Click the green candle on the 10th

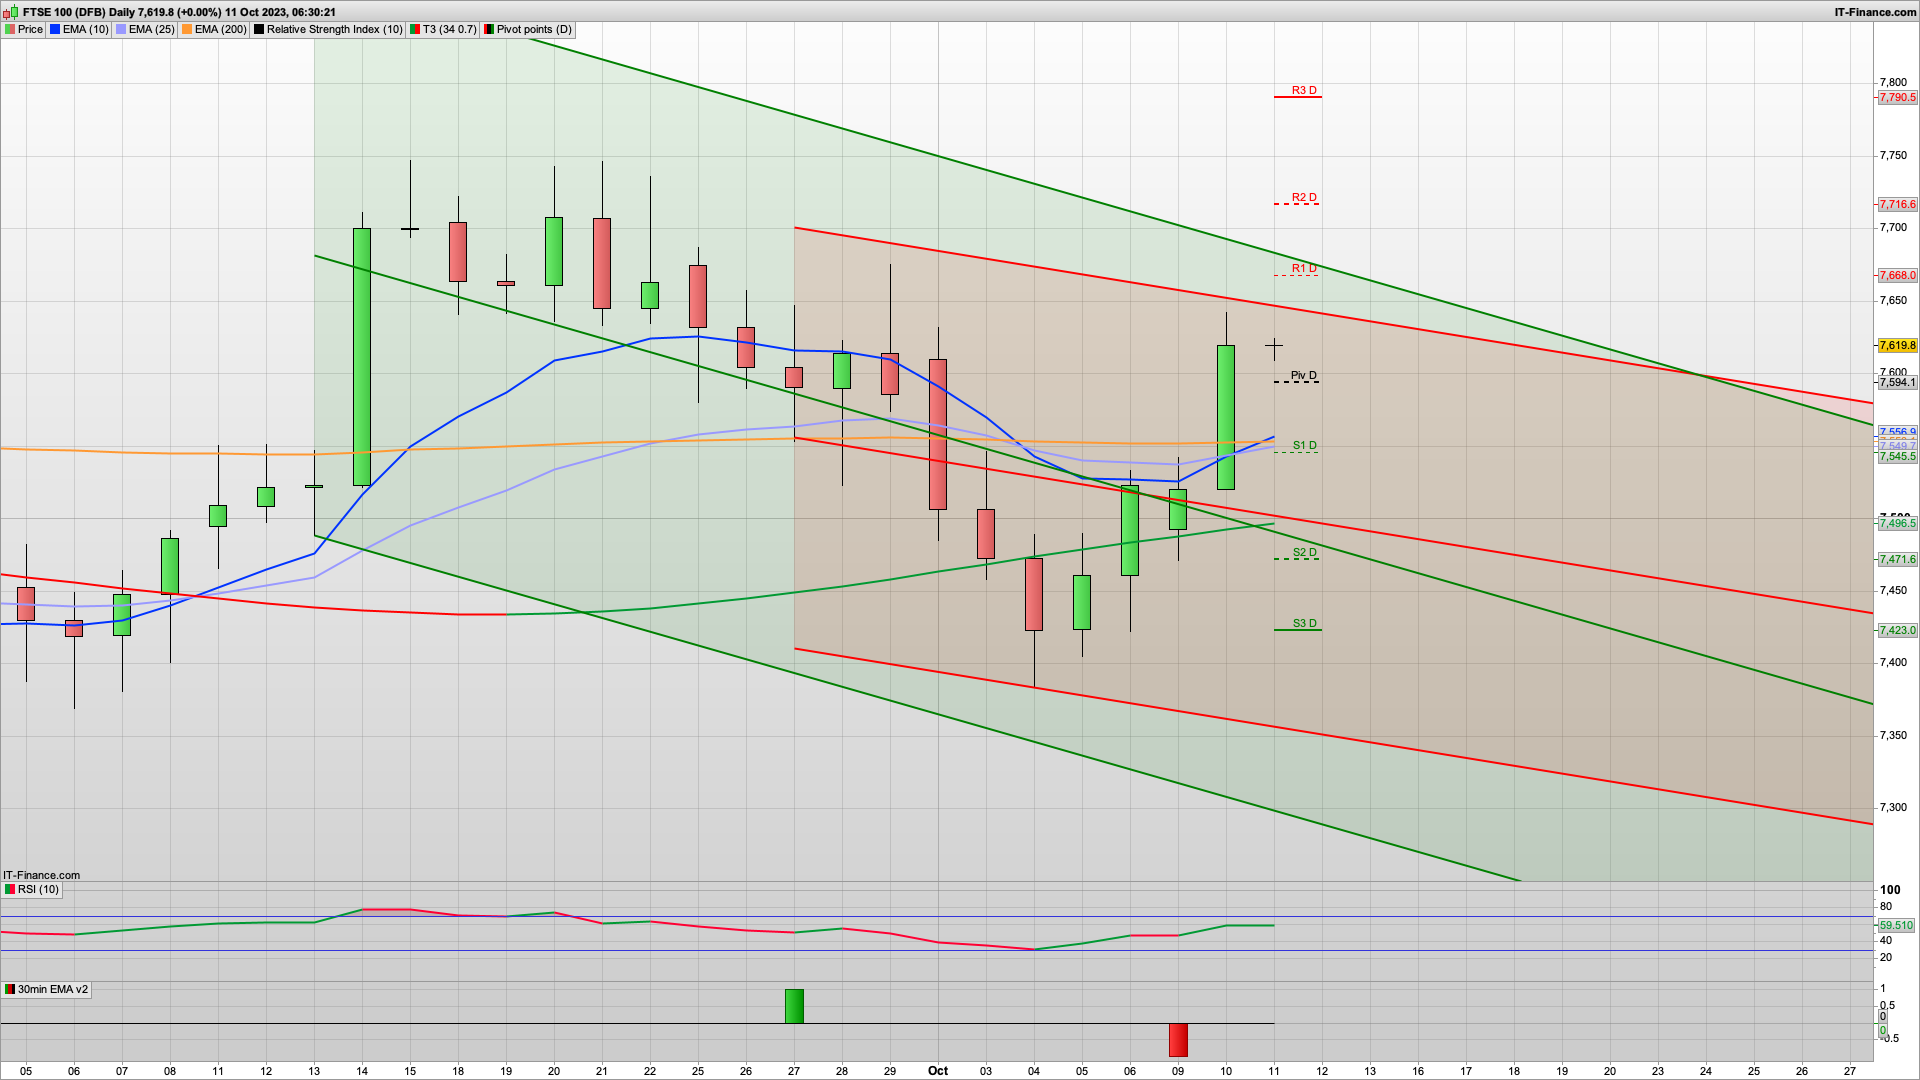(1226, 418)
